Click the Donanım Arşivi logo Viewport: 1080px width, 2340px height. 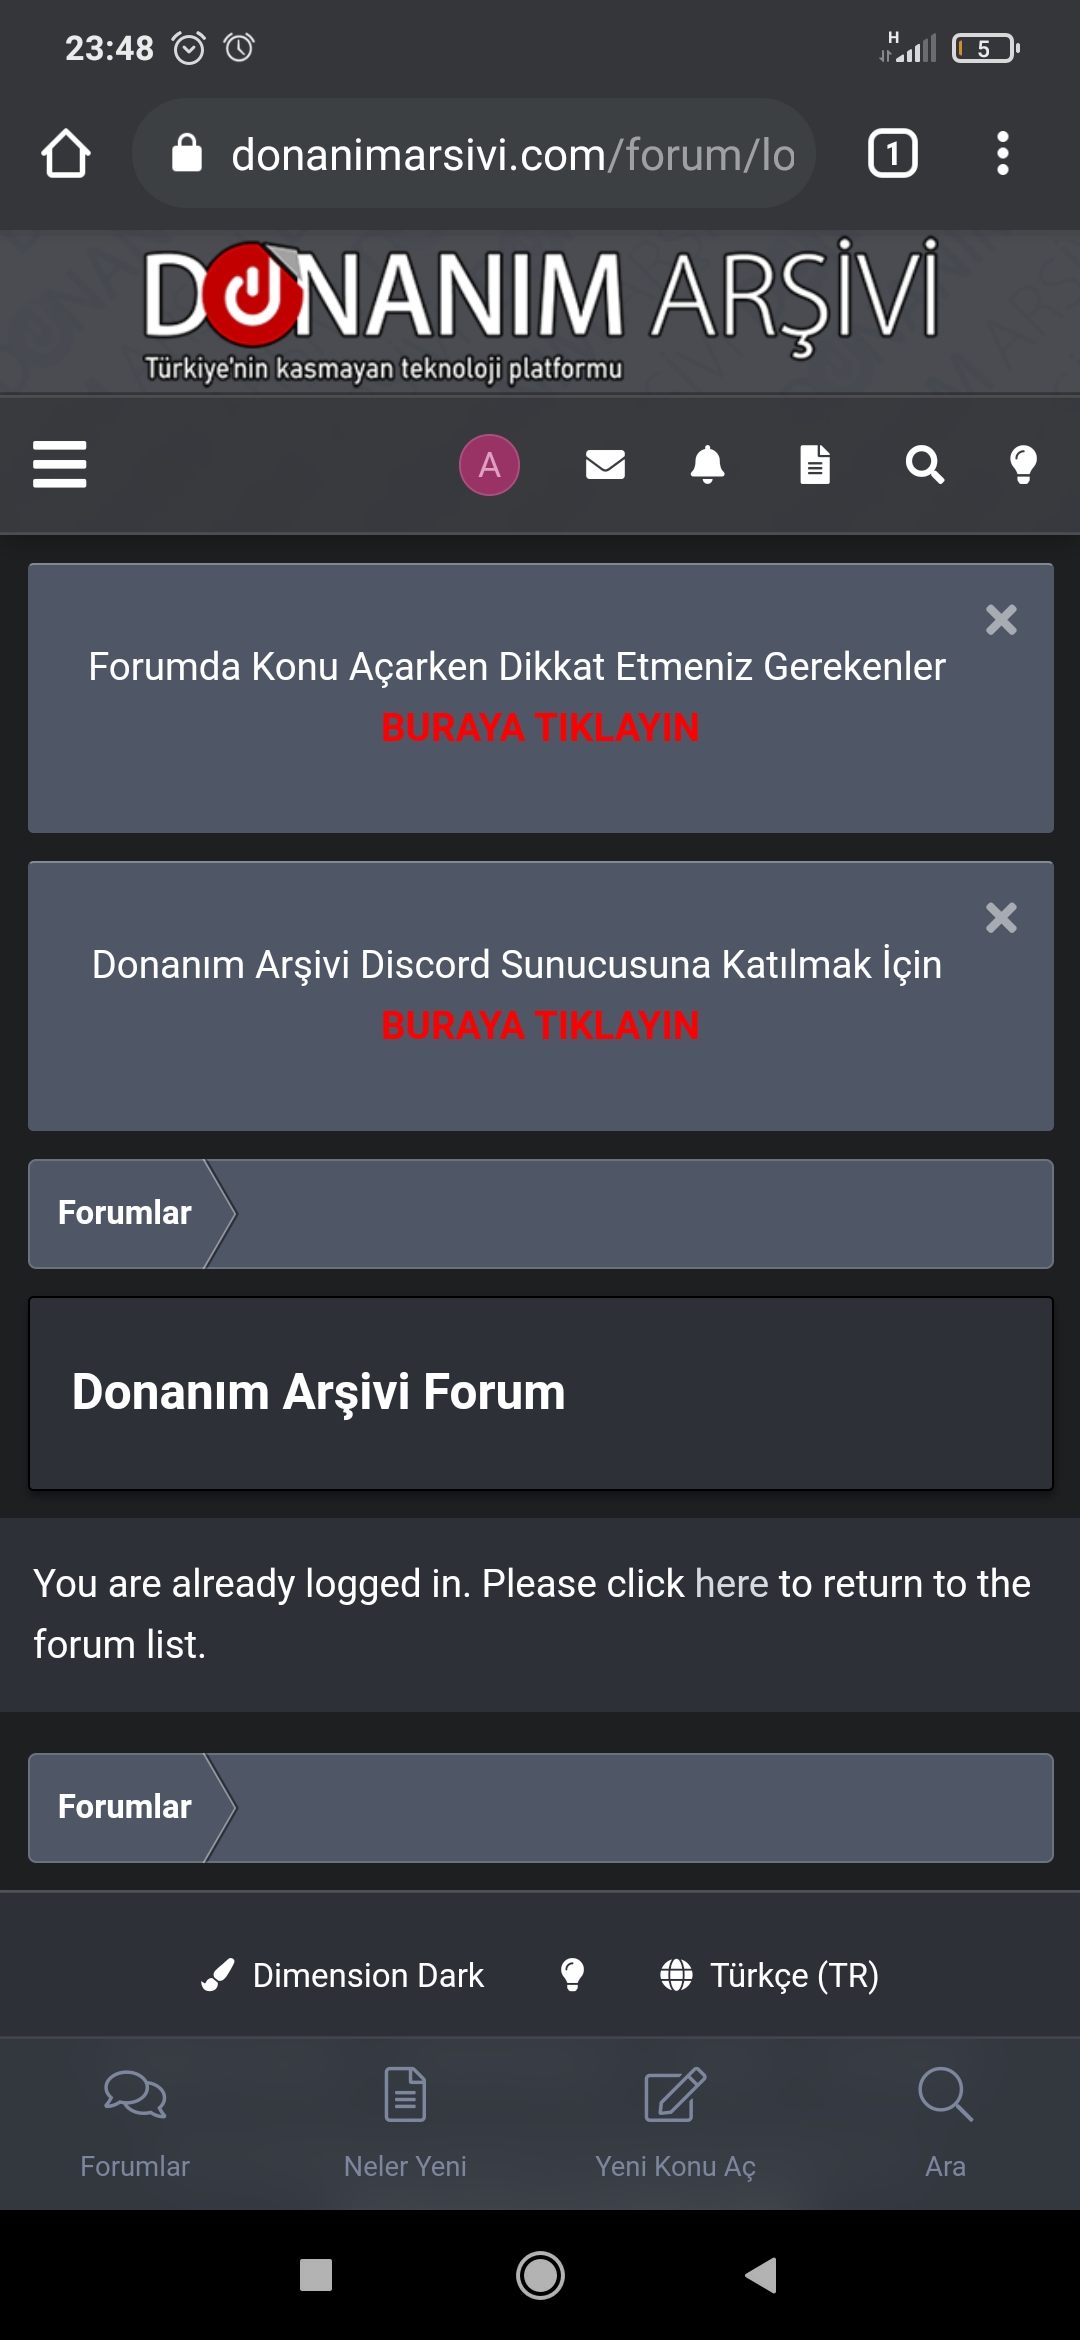tap(540, 311)
